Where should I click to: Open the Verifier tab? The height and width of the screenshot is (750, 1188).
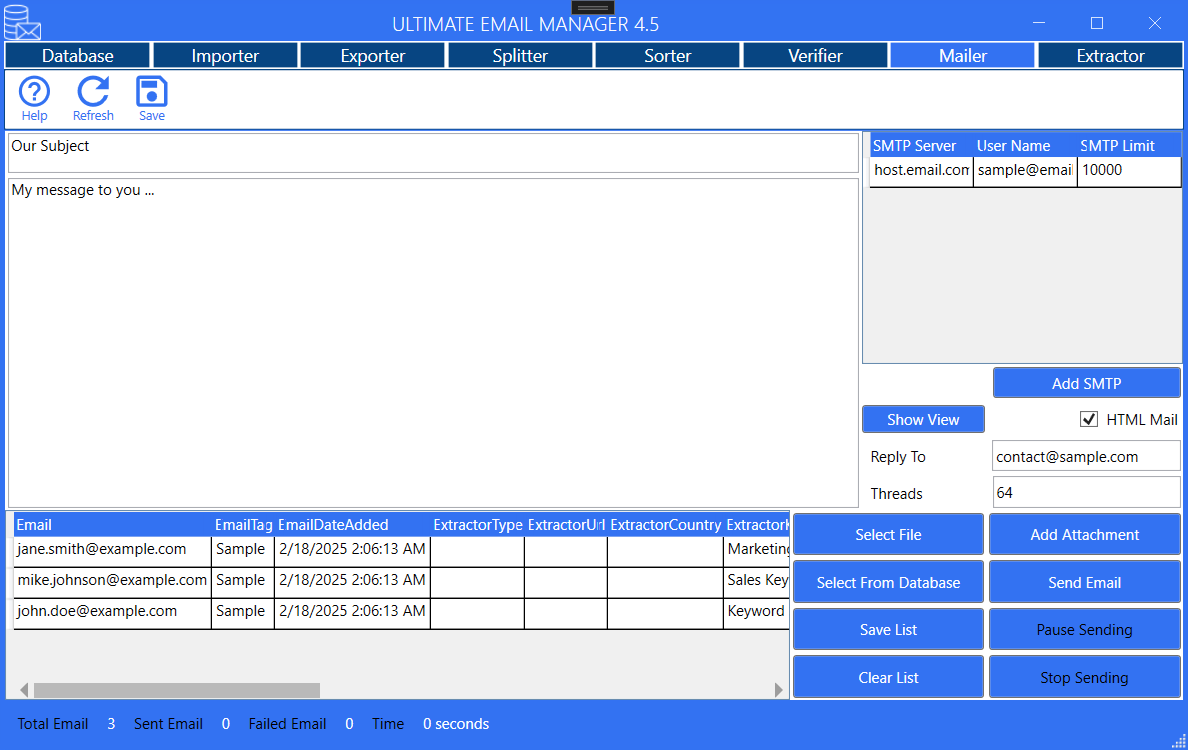pos(814,55)
